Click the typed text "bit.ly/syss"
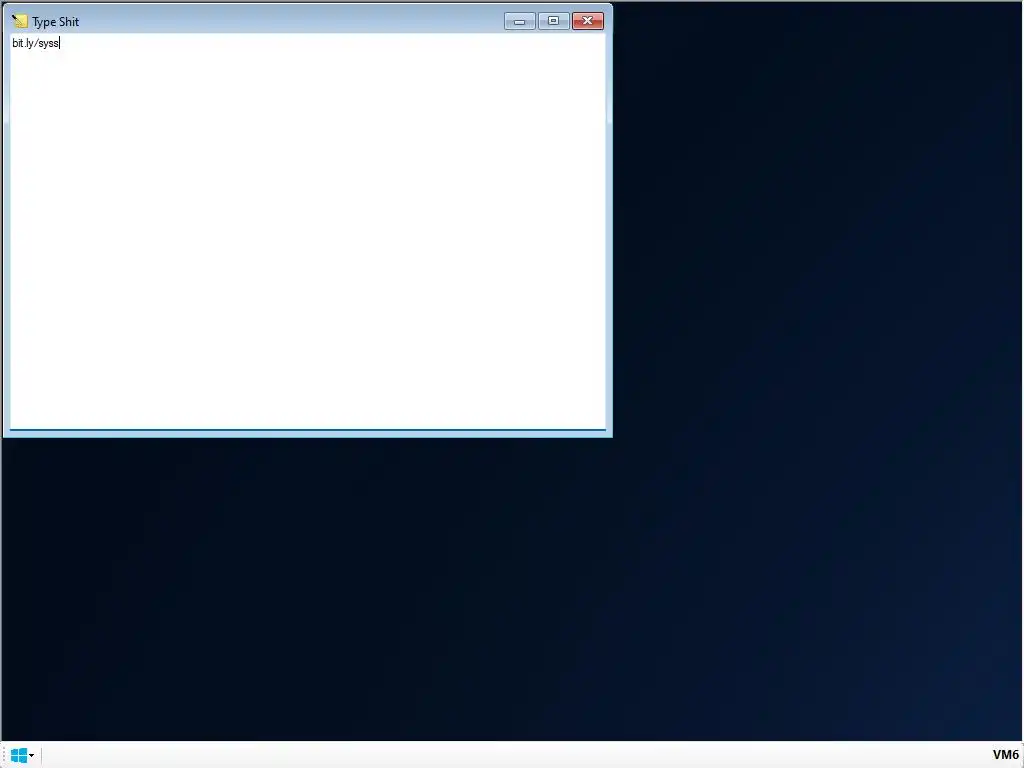The image size is (1024, 768). [35, 43]
